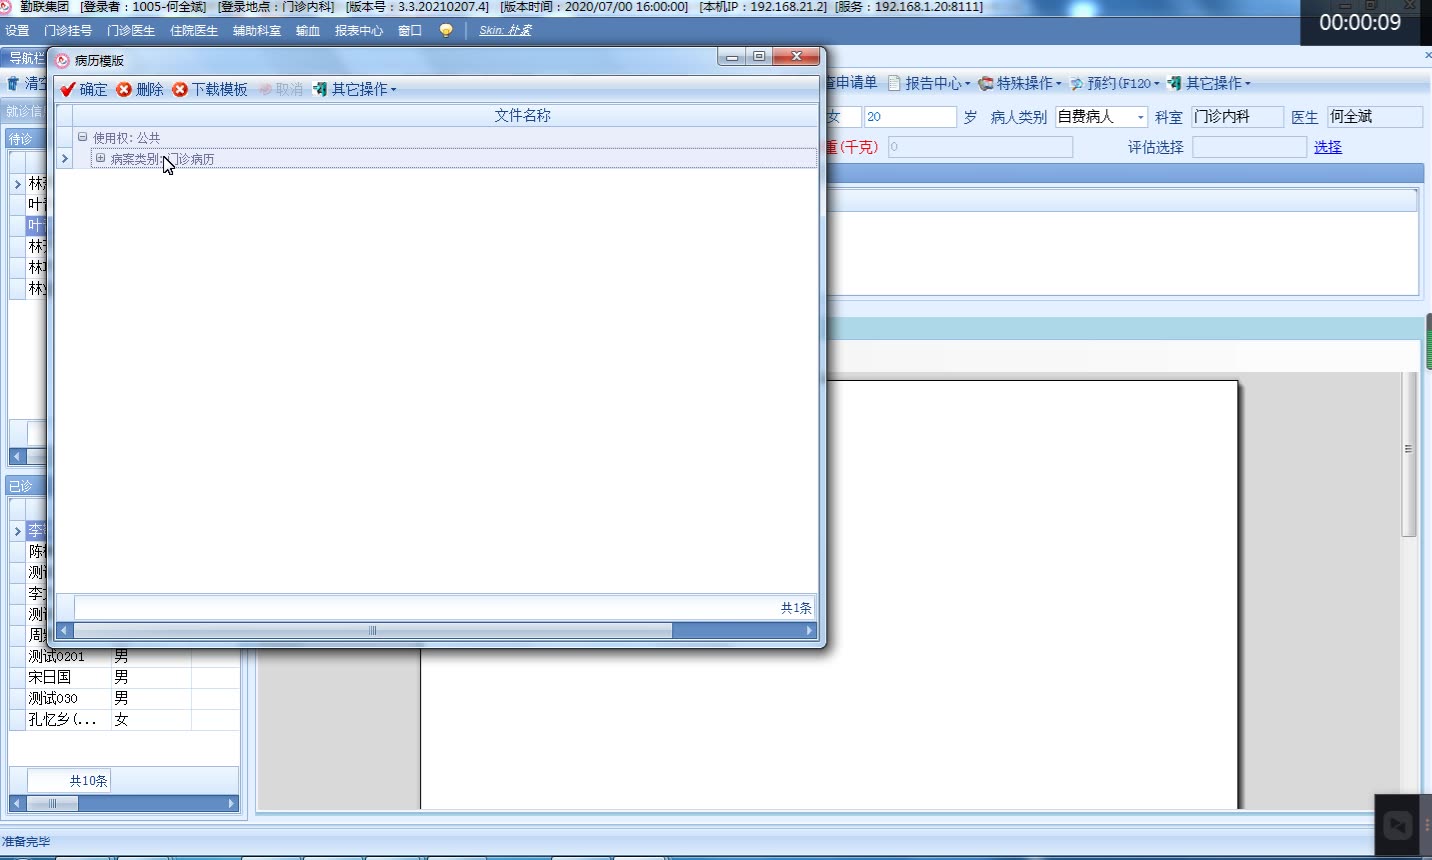Click the disabled 取消 button
Screen dimensions: 1432x860
click(x=281, y=90)
